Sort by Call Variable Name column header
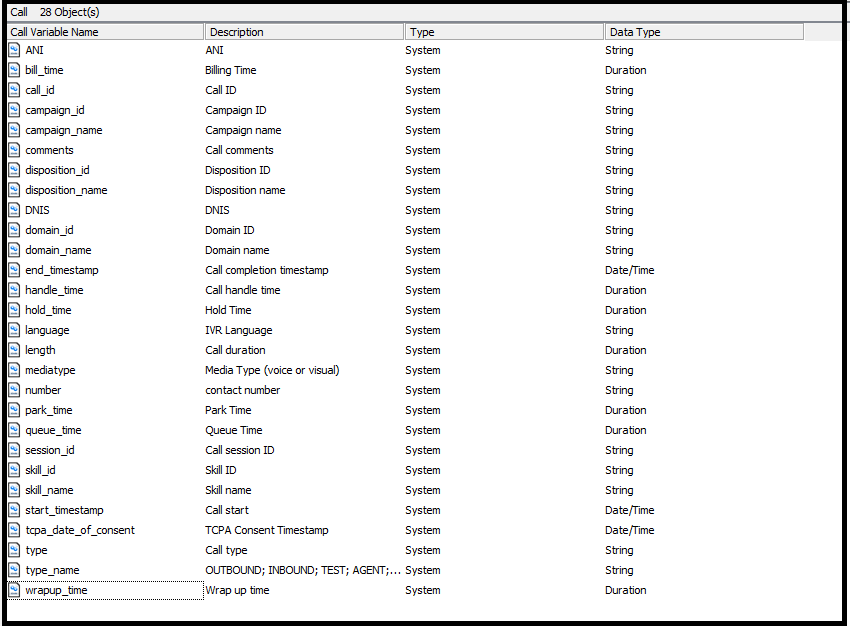This screenshot has height=626, width=850. pos(106,32)
